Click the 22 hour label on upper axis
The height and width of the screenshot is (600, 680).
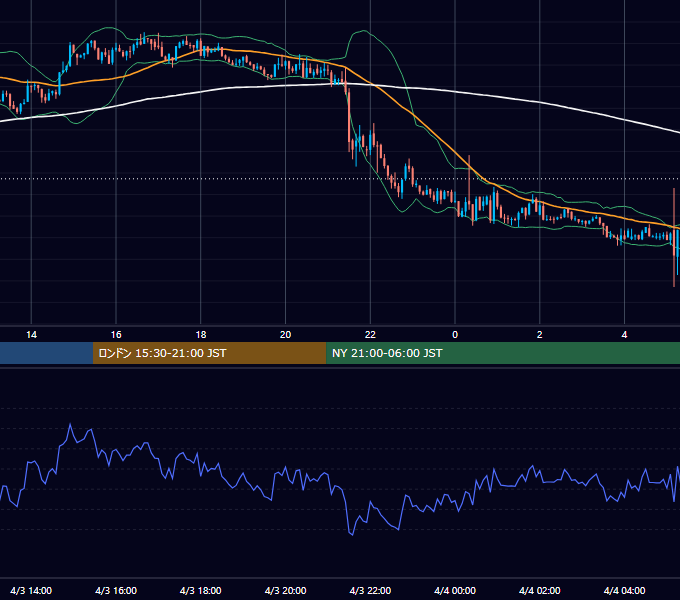click(370, 335)
